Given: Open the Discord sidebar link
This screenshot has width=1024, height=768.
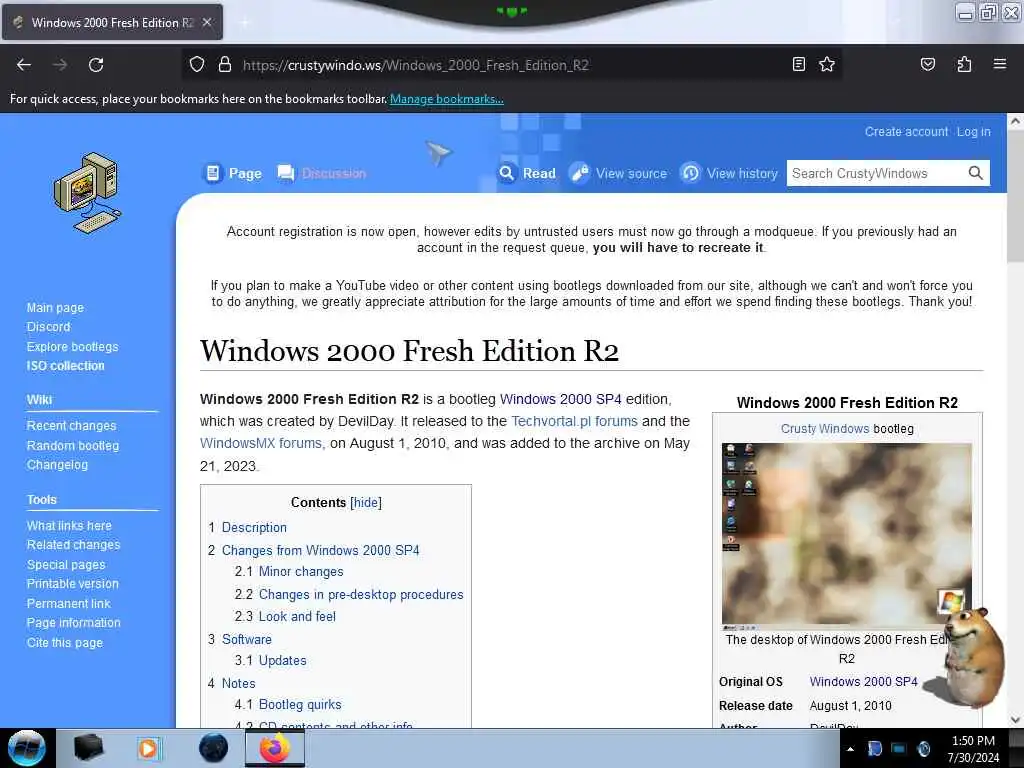Looking at the screenshot, I should click(48, 327).
